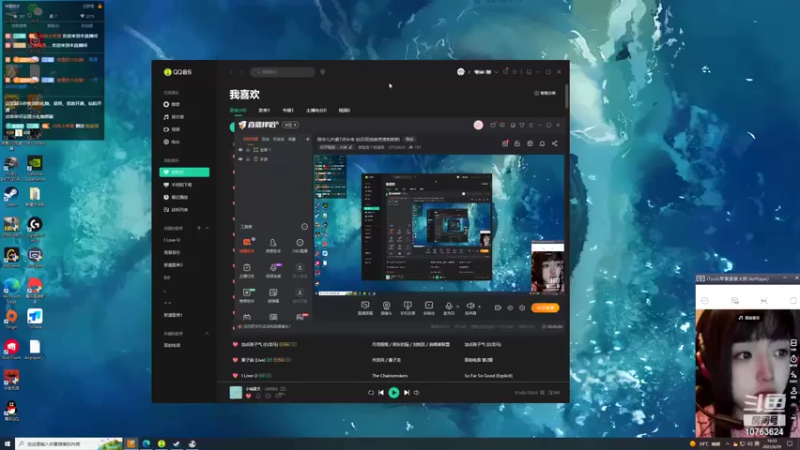Toggle heart on now-playing song
This screenshot has width=800, height=450.
[x=248, y=396]
